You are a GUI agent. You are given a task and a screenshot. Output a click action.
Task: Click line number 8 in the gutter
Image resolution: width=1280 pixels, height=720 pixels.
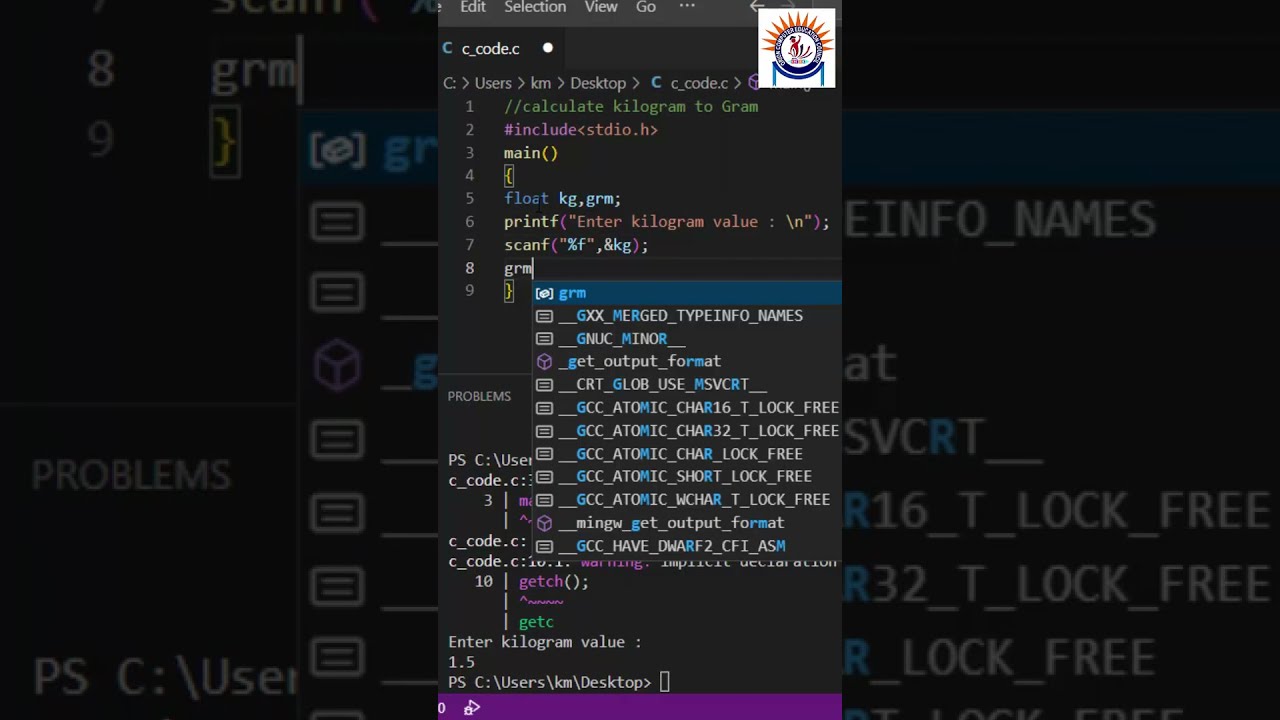point(469,268)
